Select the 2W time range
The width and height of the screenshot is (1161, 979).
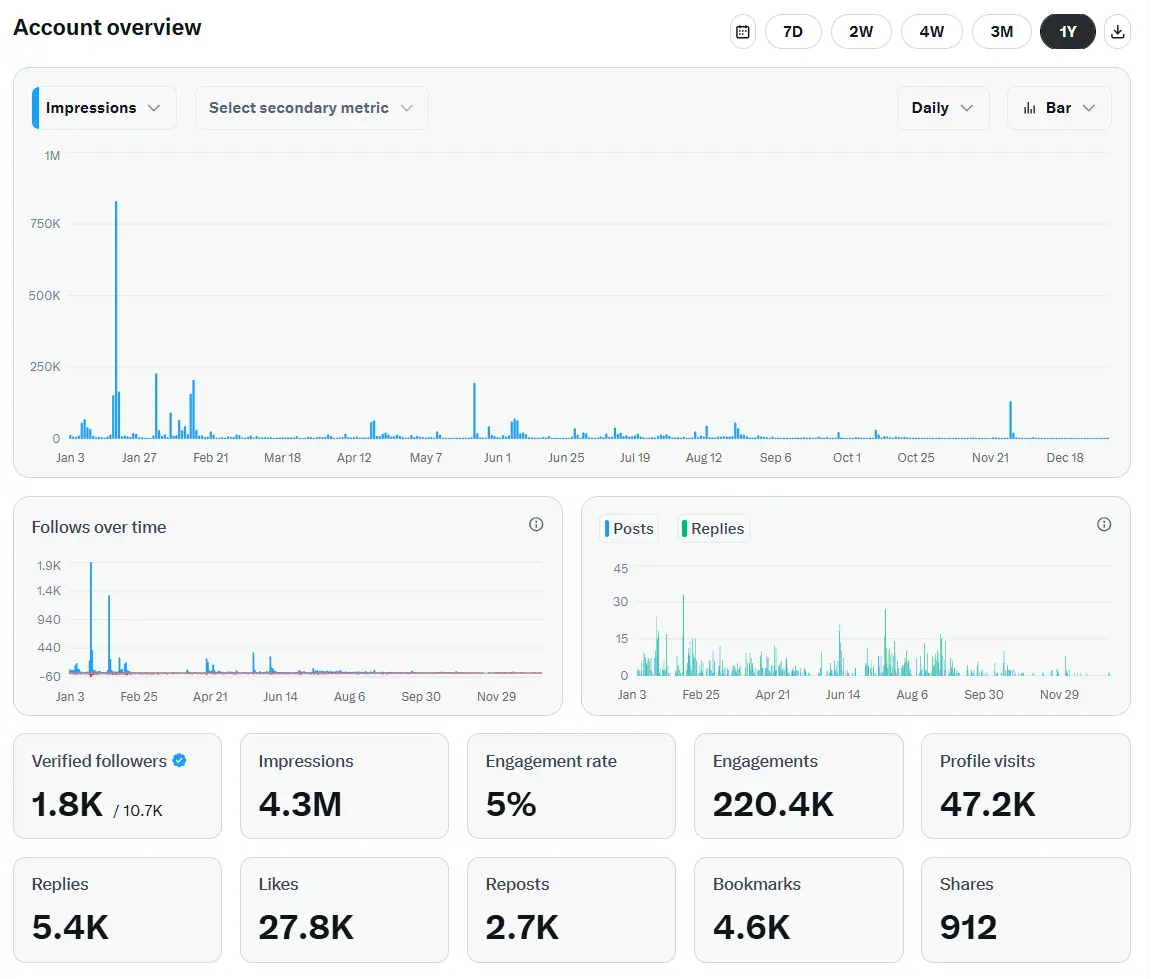click(861, 32)
